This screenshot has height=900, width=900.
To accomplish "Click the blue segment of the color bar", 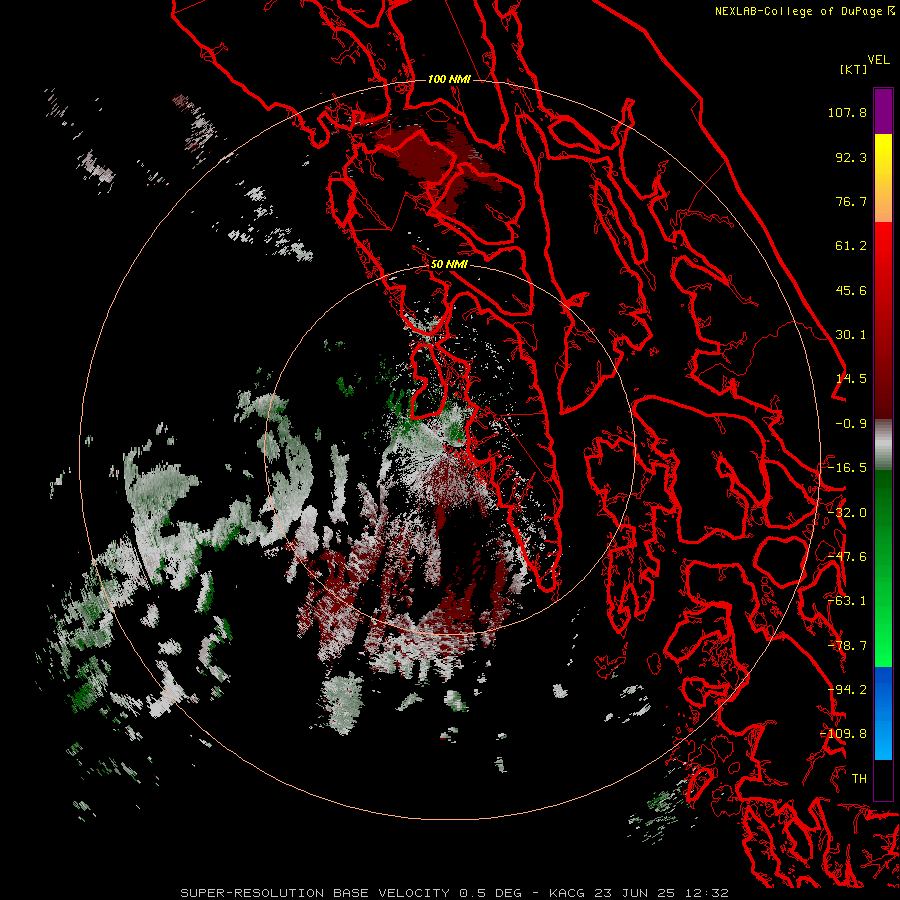I will click(883, 713).
